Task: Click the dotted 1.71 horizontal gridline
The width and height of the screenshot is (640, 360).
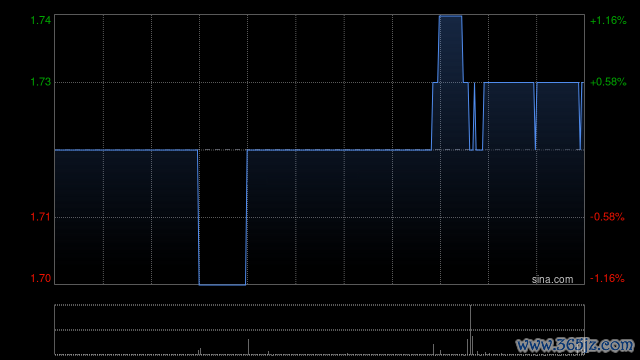Action: 319,217
